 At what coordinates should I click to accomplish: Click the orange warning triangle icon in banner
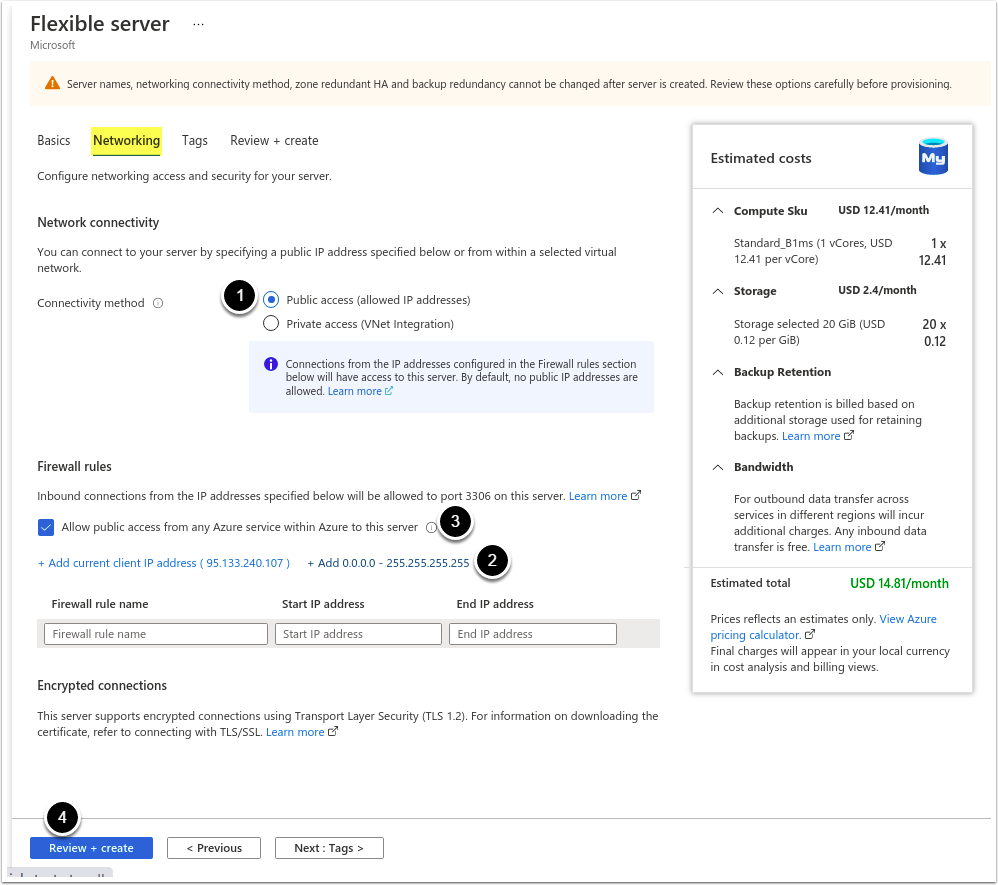click(x=52, y=84)
